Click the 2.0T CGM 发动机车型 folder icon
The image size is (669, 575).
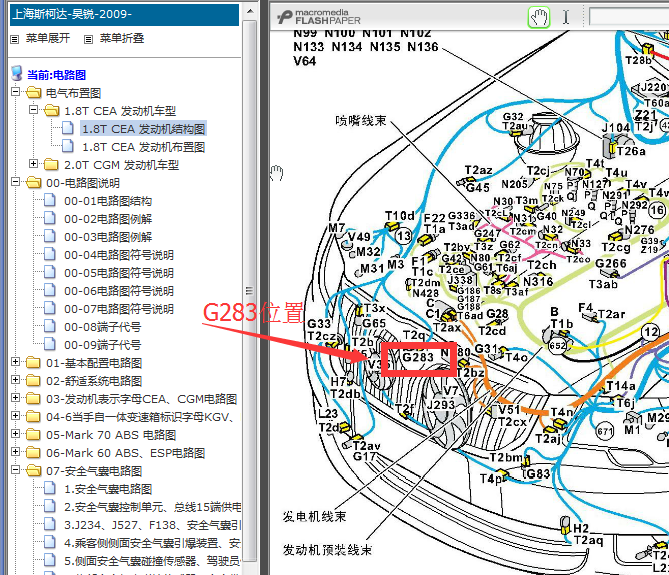51,164
